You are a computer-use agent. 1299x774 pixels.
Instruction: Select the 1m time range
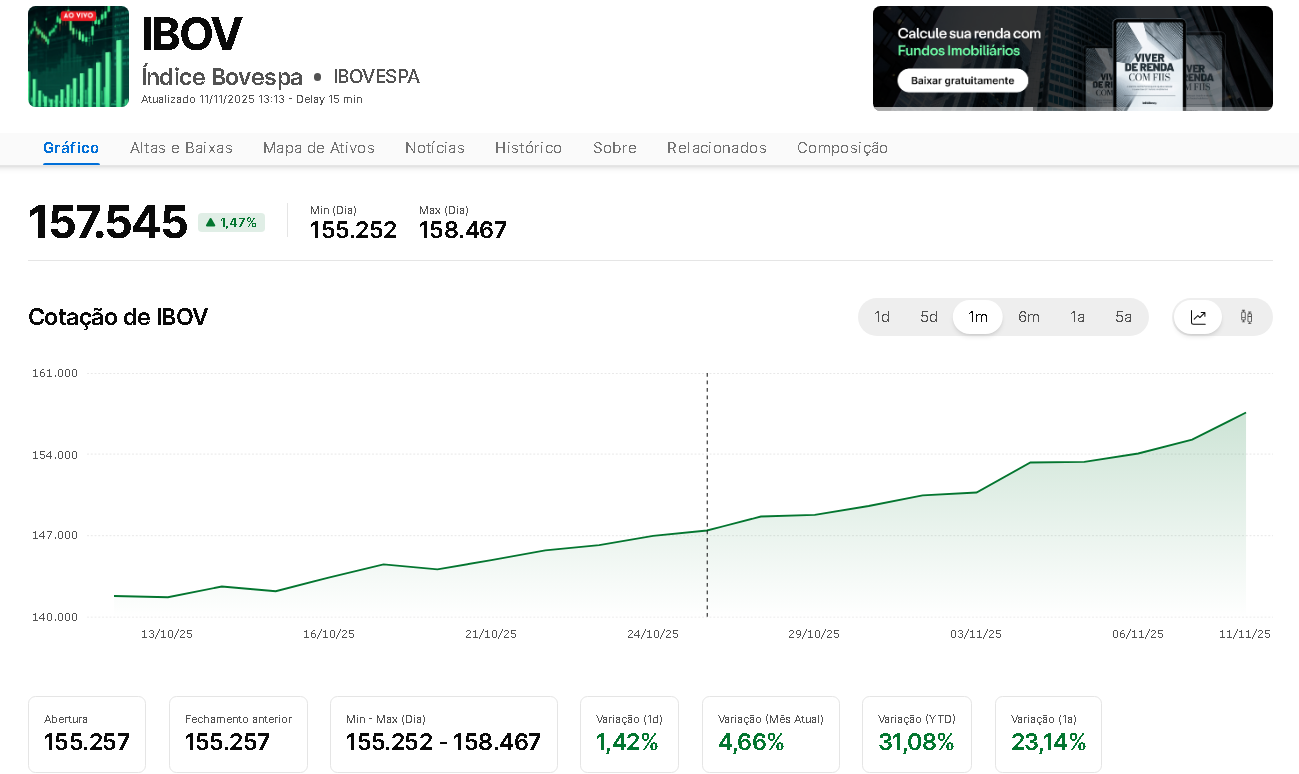tap(978, 317)
